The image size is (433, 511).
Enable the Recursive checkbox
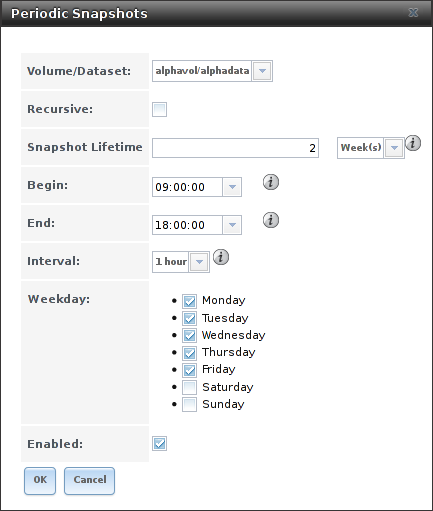[159, 109]
